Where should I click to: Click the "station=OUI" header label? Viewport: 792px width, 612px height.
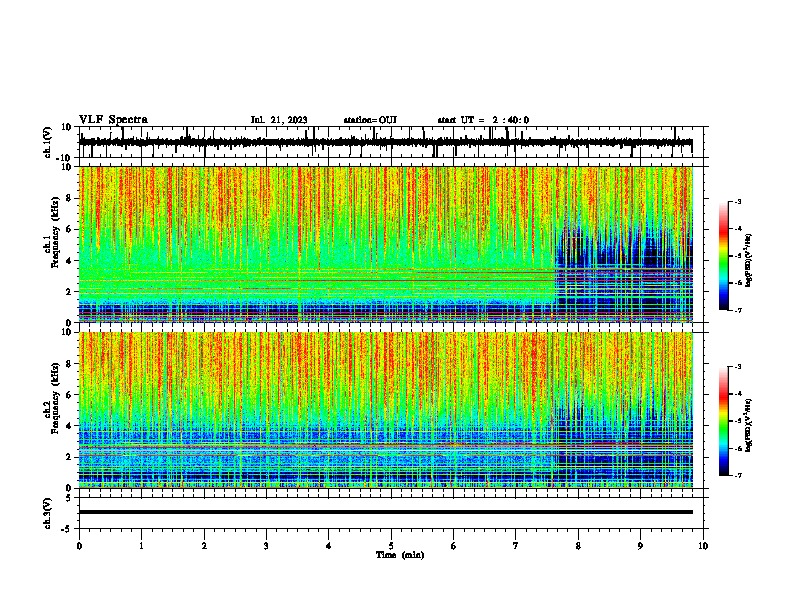pos(370,120)
